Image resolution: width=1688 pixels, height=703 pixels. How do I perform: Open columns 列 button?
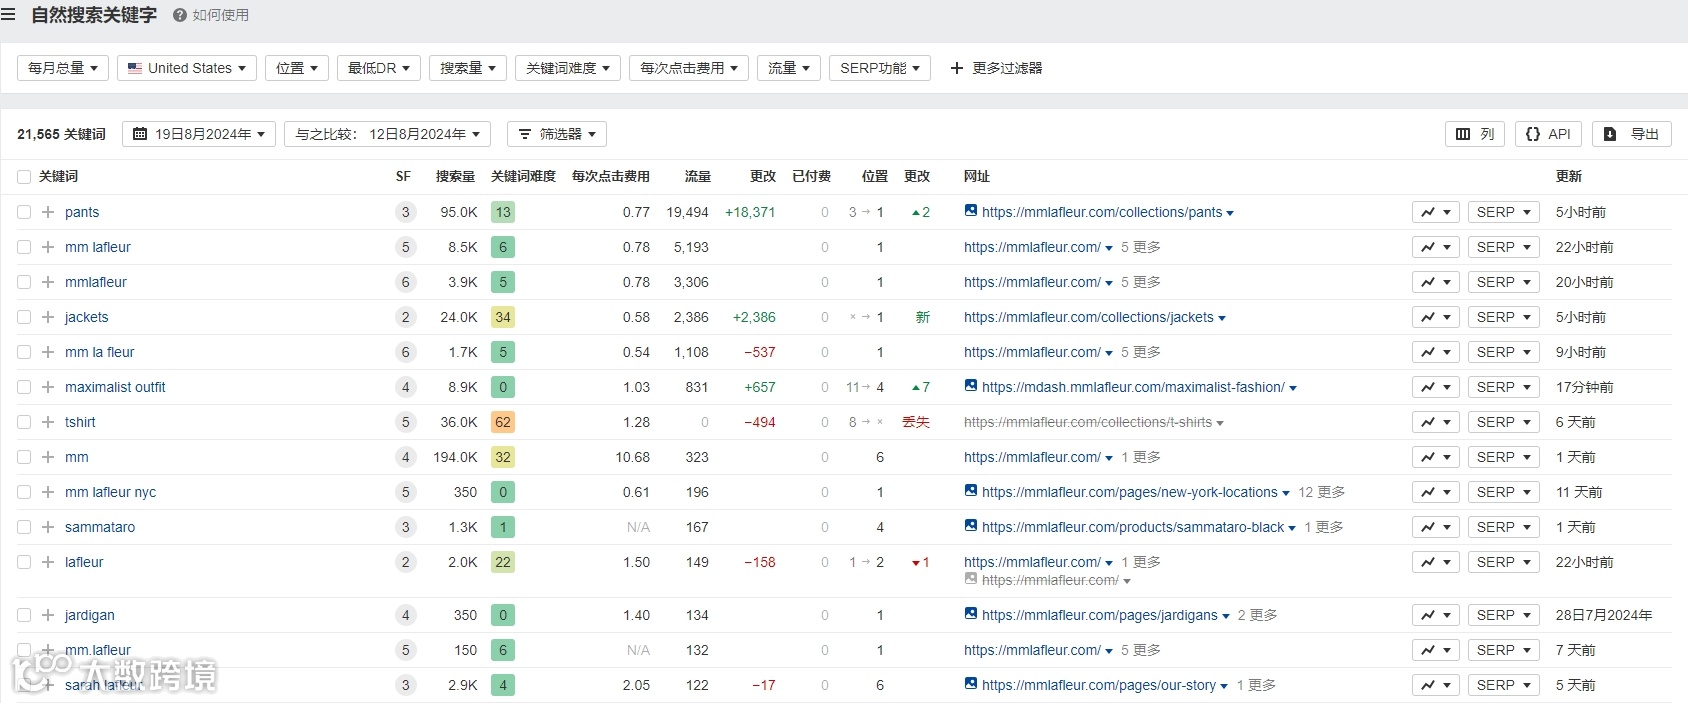click(1475, 134)
